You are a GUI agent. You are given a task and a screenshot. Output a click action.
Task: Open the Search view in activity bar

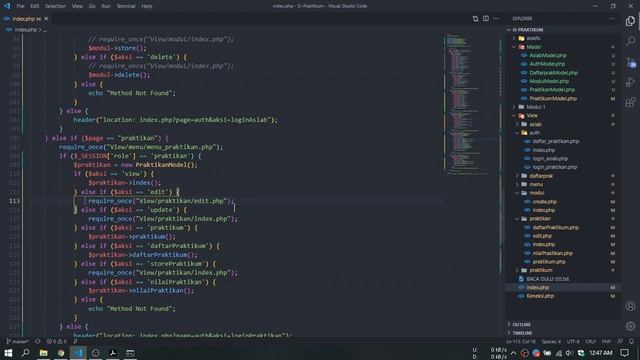tap(631, 41)
